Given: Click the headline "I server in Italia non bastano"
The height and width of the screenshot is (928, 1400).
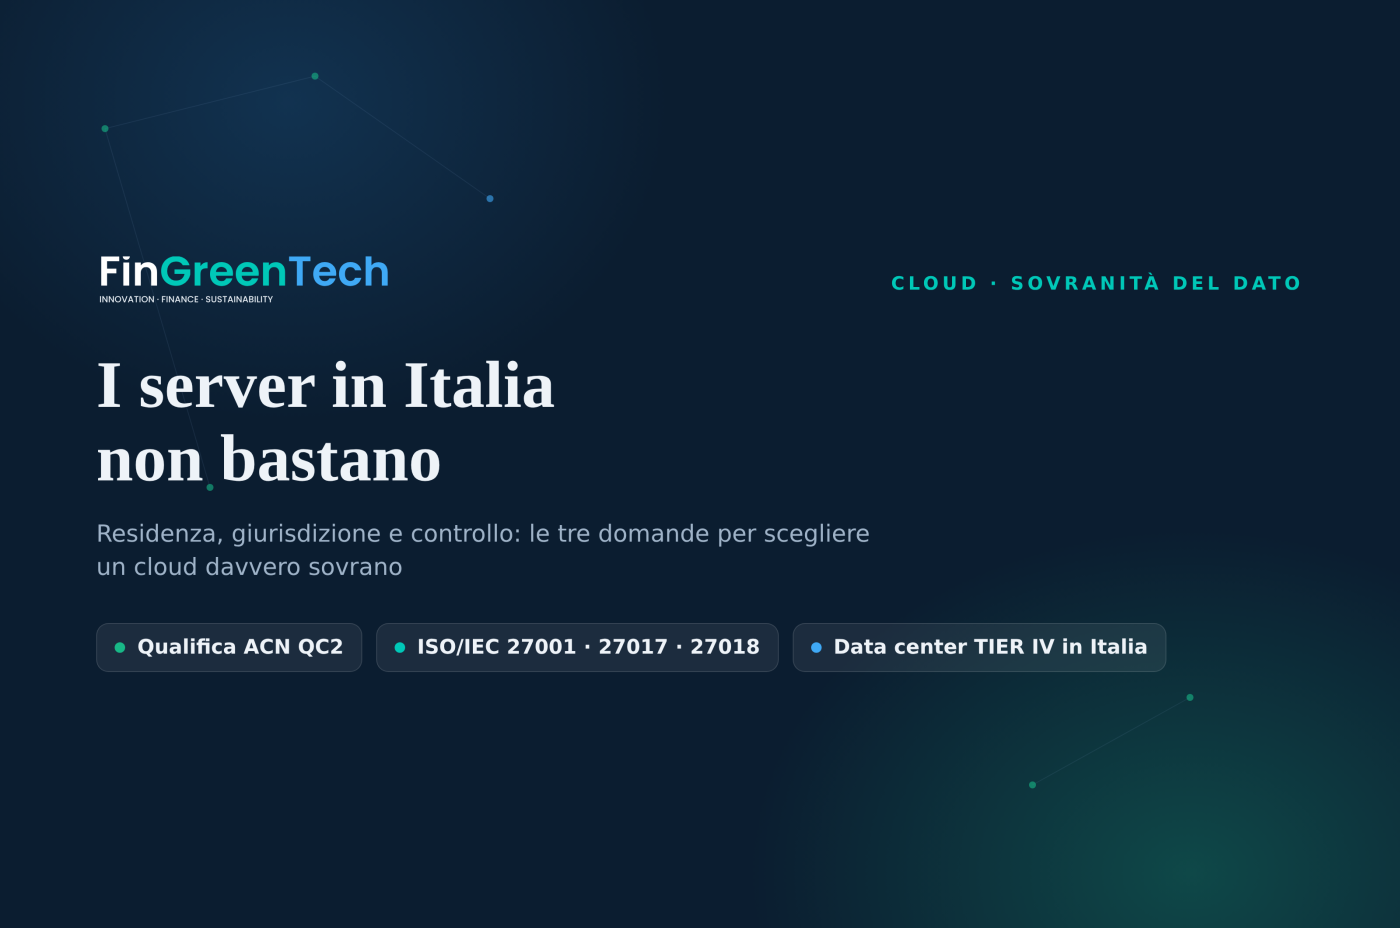Looking at the screenshot, I should pyautogui.click(x=325, y=423).
